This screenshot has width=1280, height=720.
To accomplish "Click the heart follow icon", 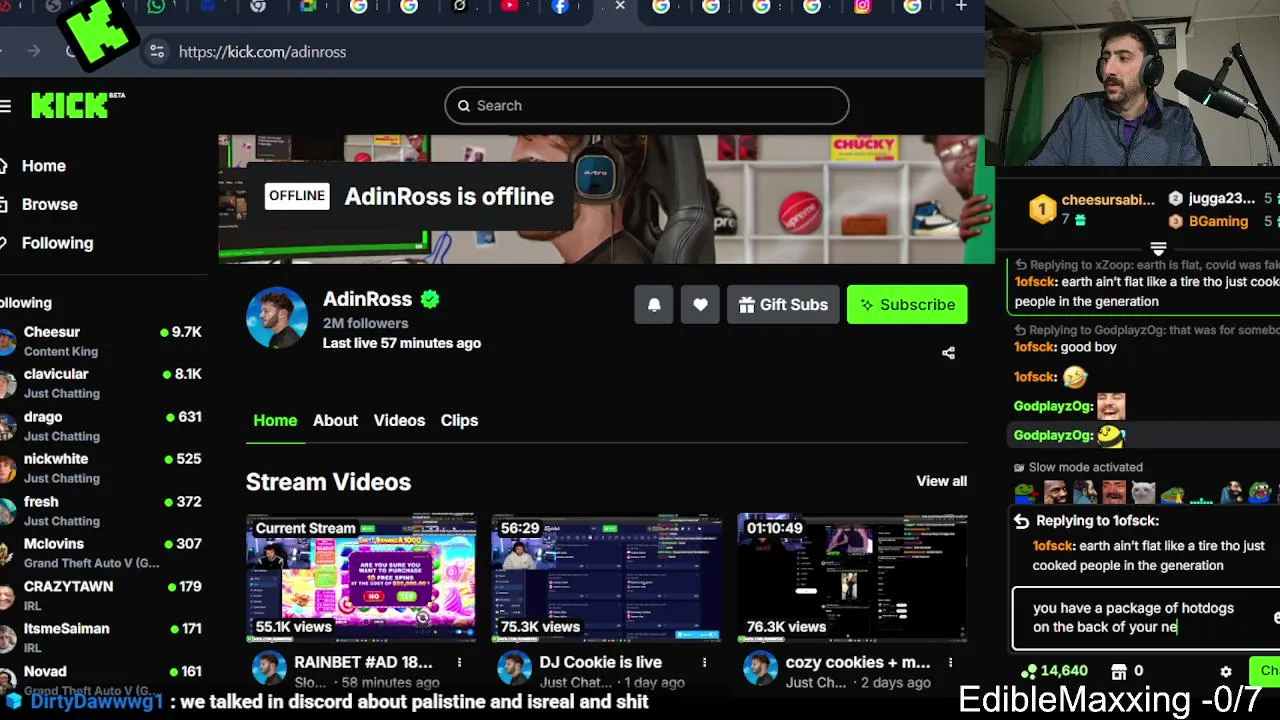I will [x=700, y=305].
